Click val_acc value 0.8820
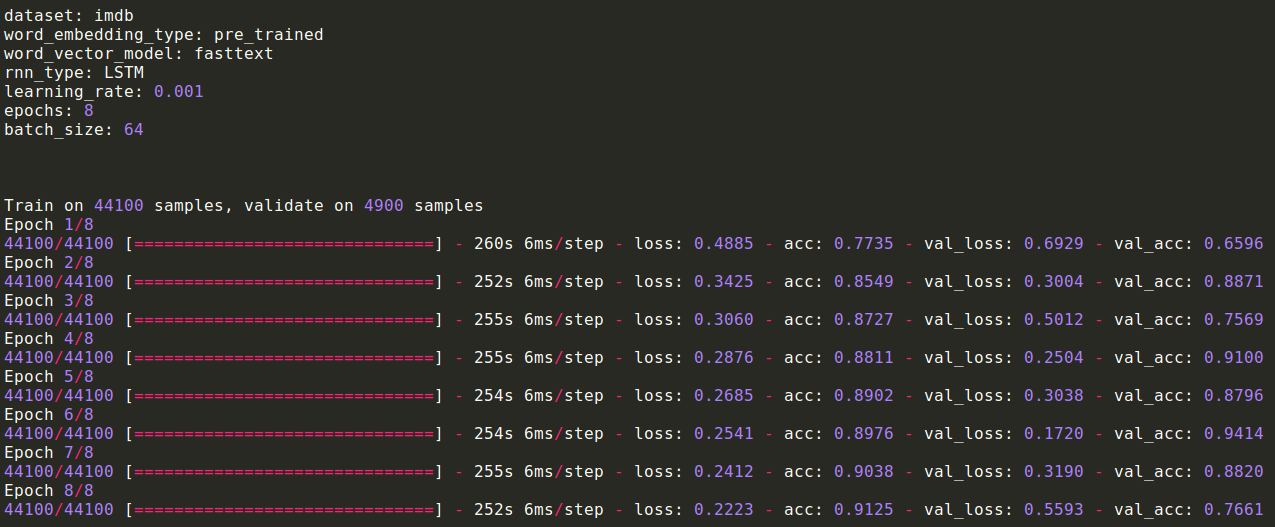Viewport: 1275px width, 527px height. tap(1234, 471)
